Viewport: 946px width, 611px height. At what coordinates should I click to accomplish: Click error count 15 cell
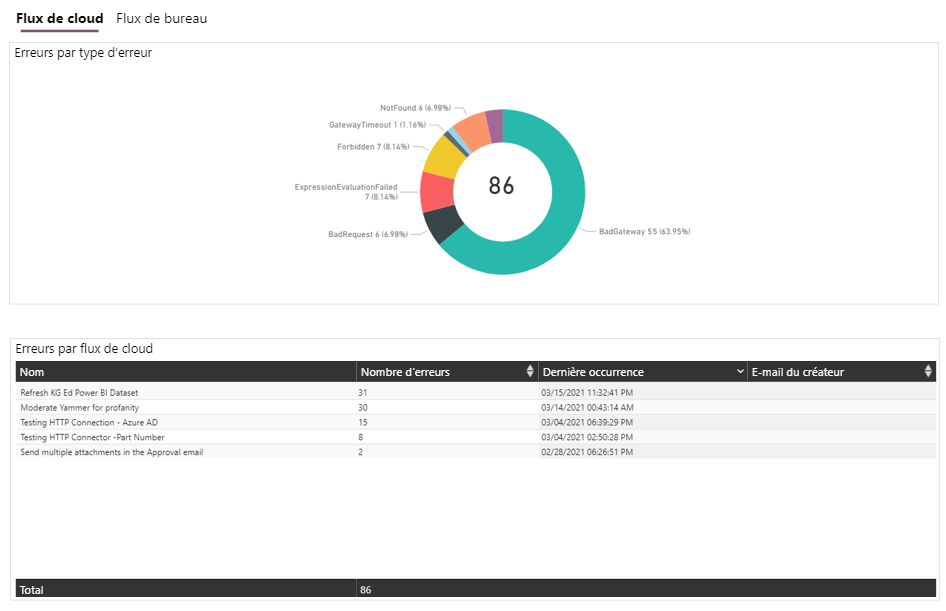(363, 422)
